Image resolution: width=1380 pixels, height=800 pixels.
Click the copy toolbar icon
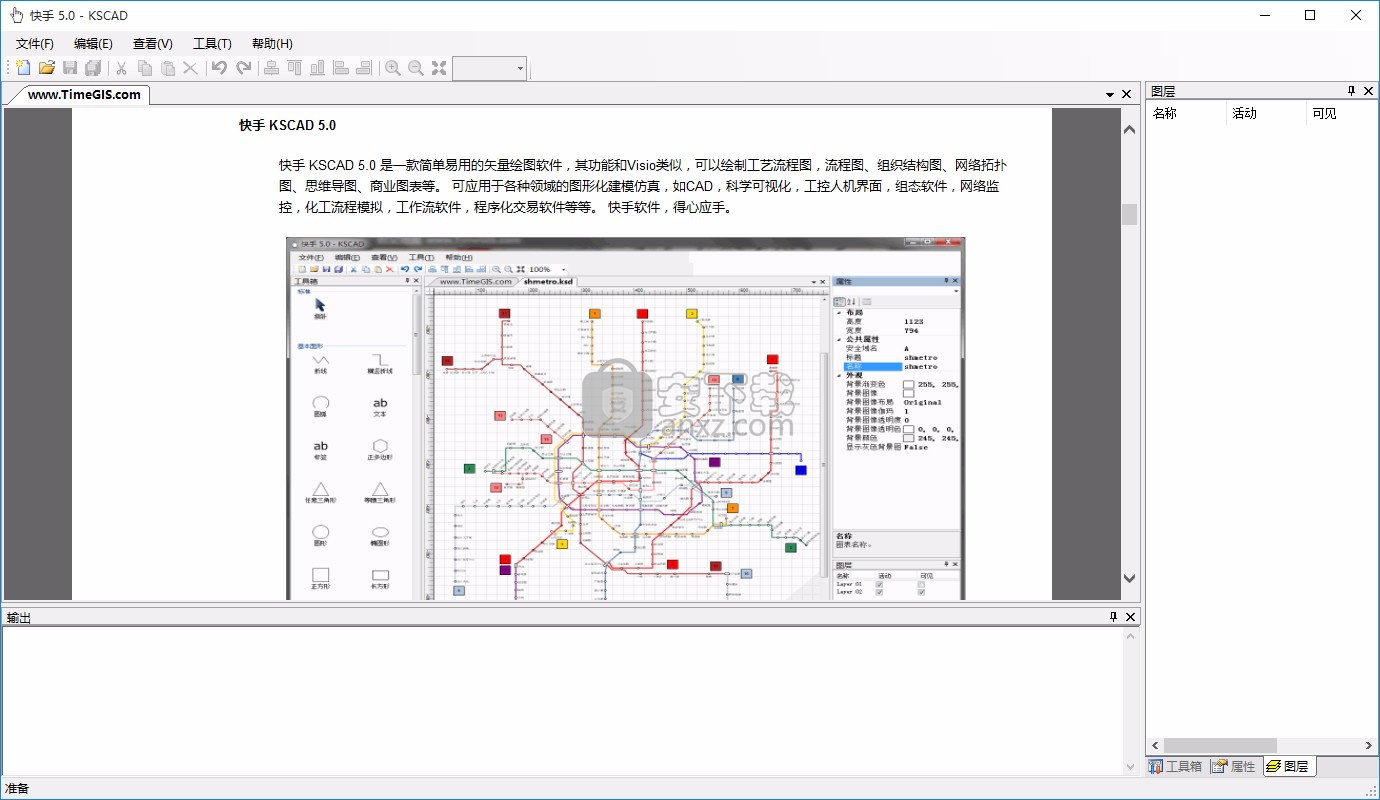pos(145,68)
